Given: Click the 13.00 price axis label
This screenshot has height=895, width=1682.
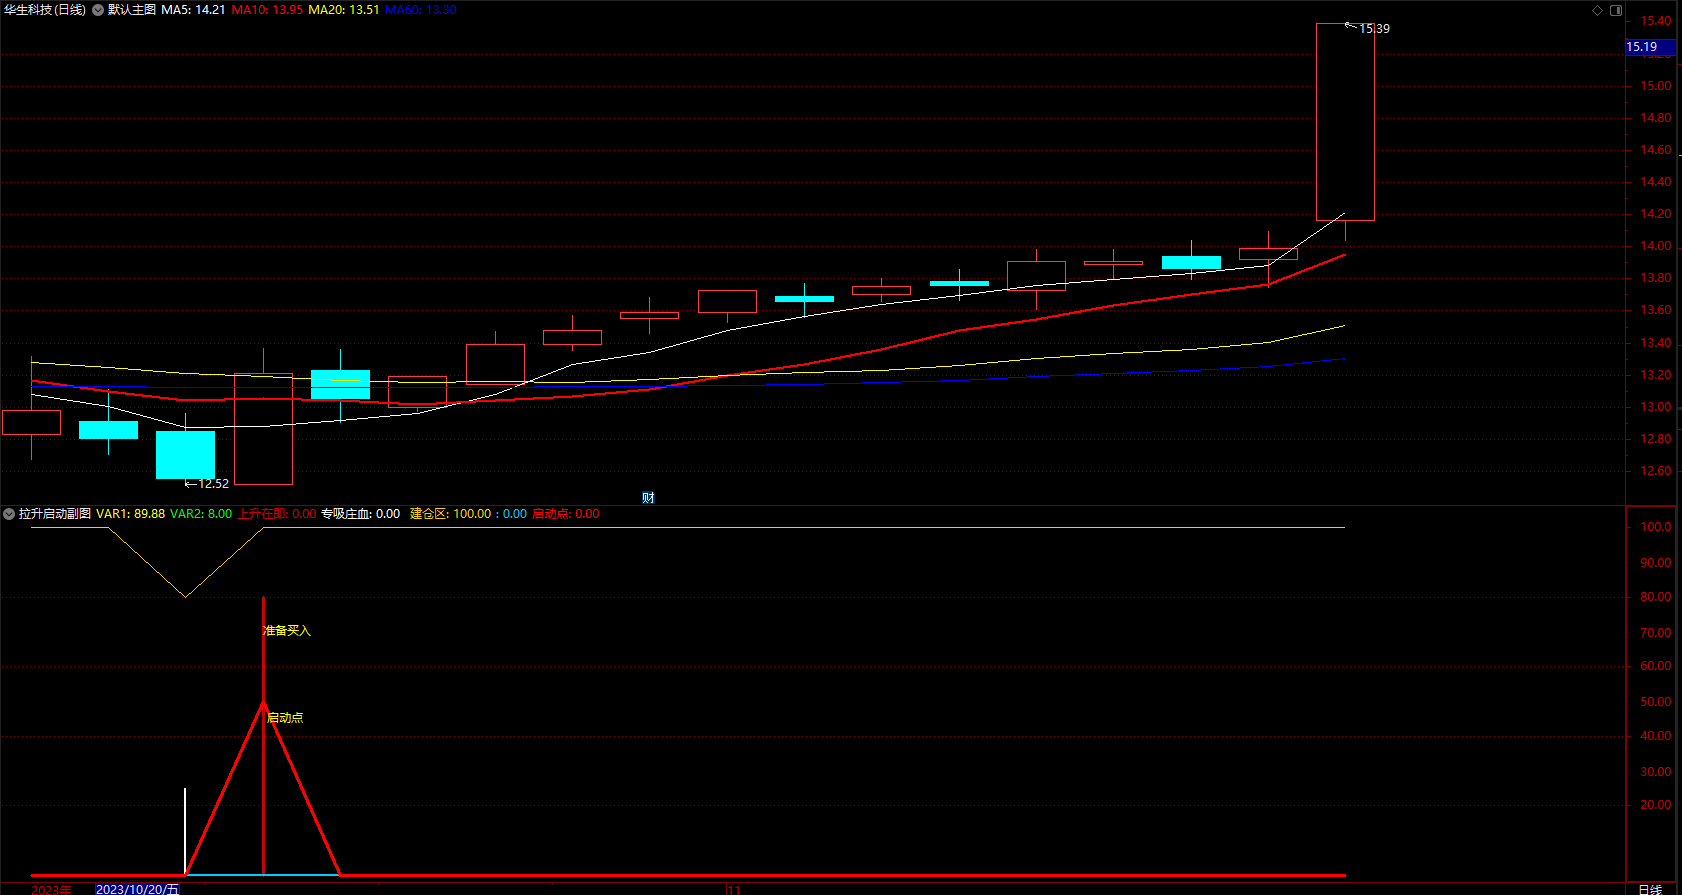Looking at the screenshot, I should pos(1656,407).
